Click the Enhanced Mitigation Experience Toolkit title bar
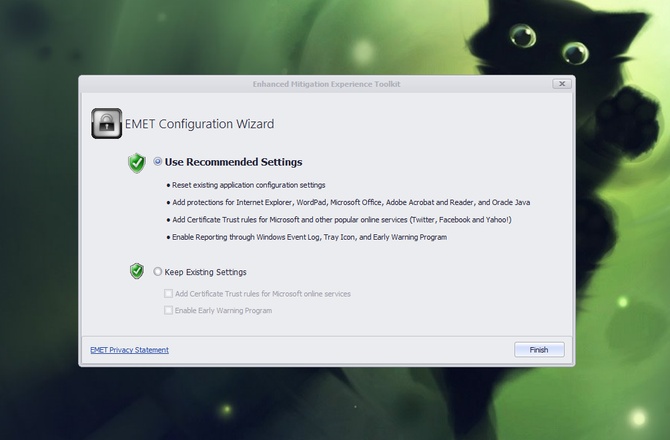Viewport: 670px width, 440px height. (x=326, y=84)
